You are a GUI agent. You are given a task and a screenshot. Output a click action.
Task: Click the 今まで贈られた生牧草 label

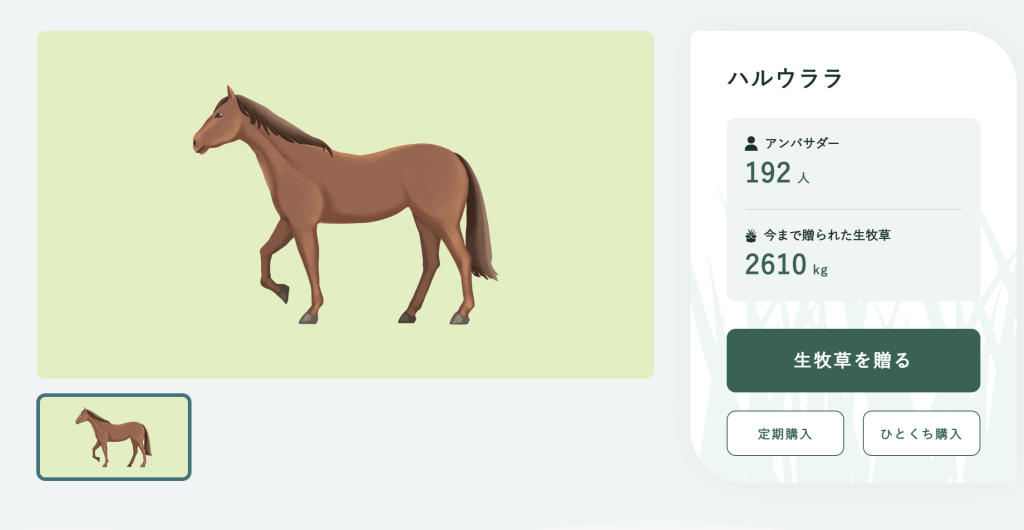(827, 236)
